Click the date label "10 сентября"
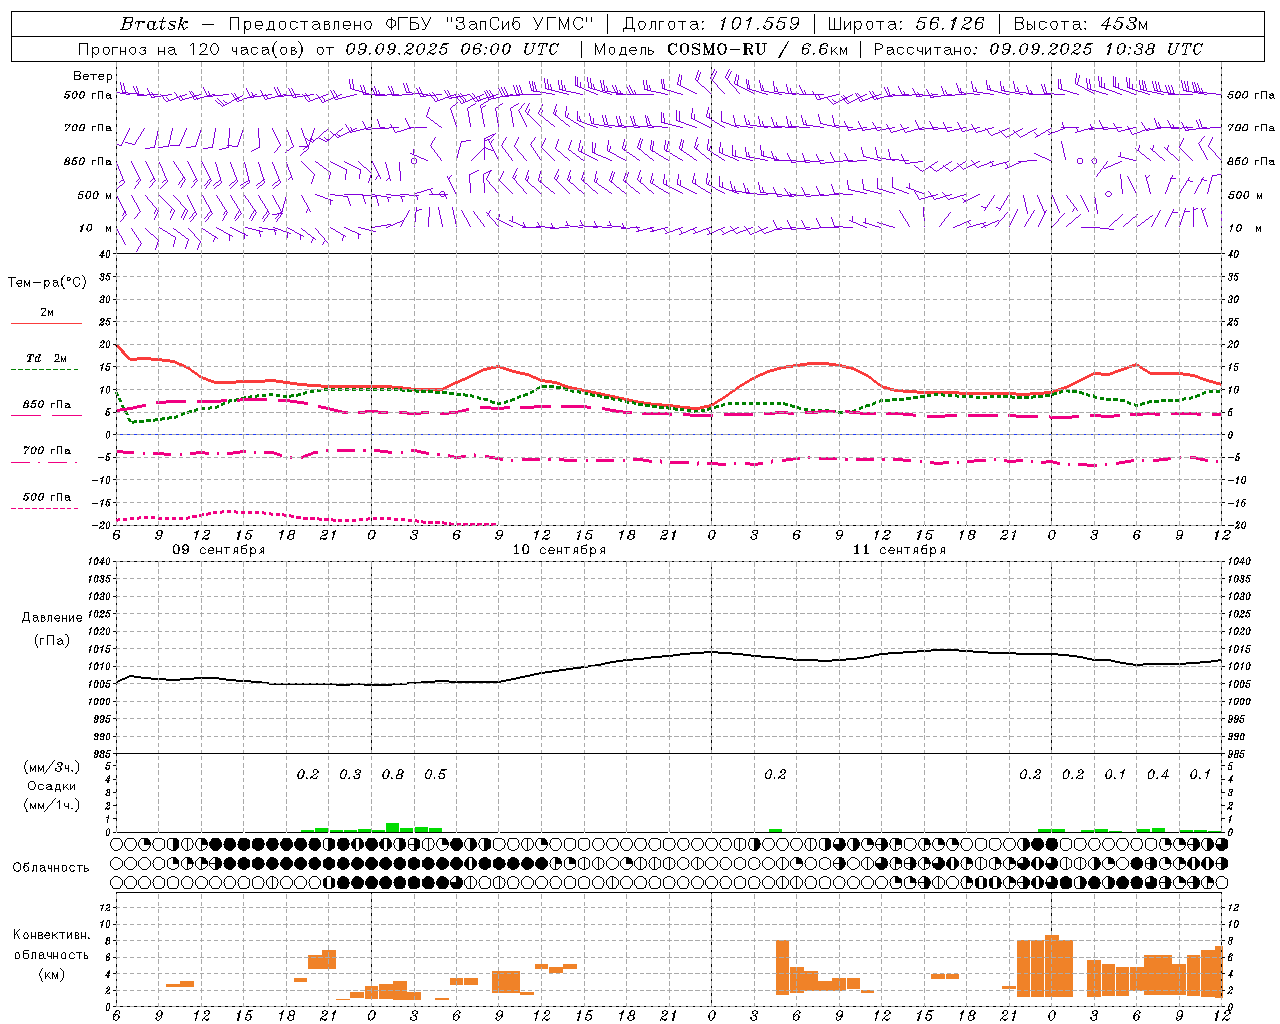Image resolution: width=1280 pixels, height=1024 pixels. (559, 550)
